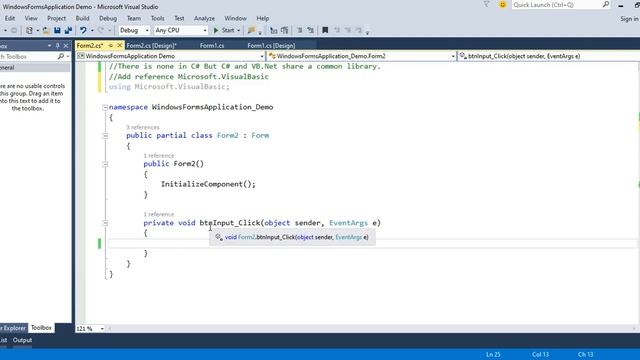Viewport: 640px width, 360px height.
Task: Close the Form2.cs tab
Action: [x=120, y=45]
